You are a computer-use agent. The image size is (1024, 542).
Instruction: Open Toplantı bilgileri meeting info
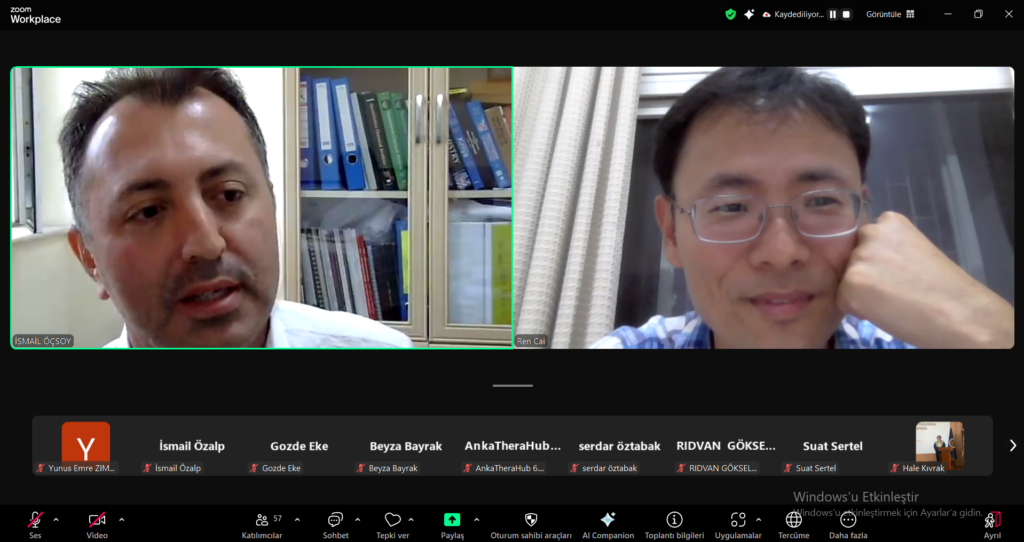pos(674,525)
